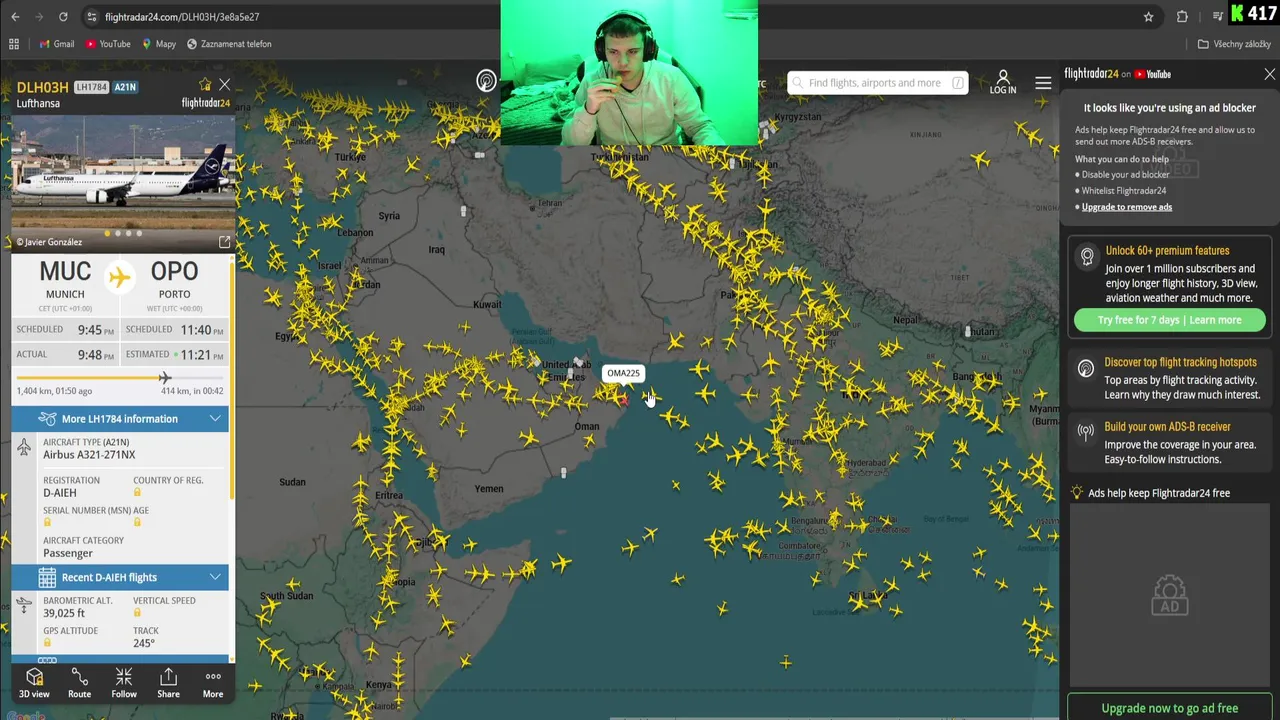Open the 3D view
Viewport: 1280px width, 720px height.
pyautogui.click(x=34, y=684)
